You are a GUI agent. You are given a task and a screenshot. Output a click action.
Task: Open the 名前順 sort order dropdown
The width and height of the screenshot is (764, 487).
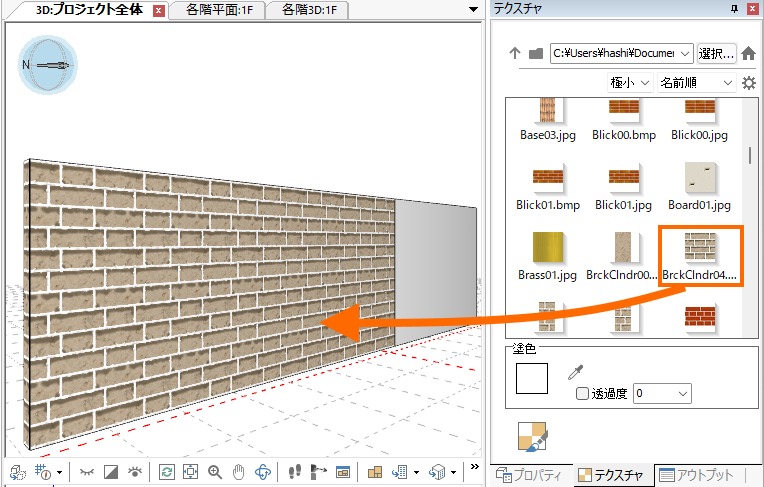(x=696, y=83)
